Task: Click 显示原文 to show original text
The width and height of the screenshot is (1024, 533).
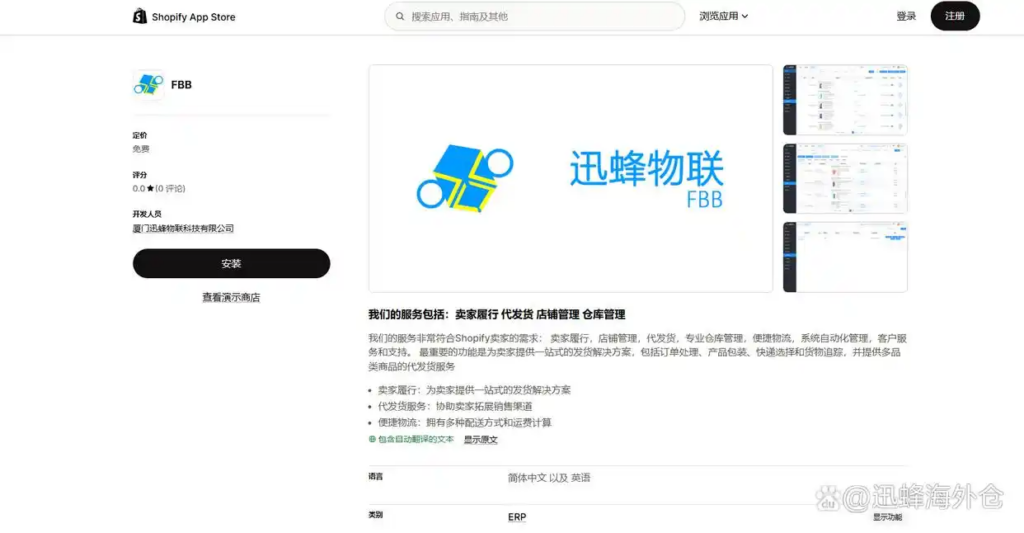Action: (x=481, y=440)
